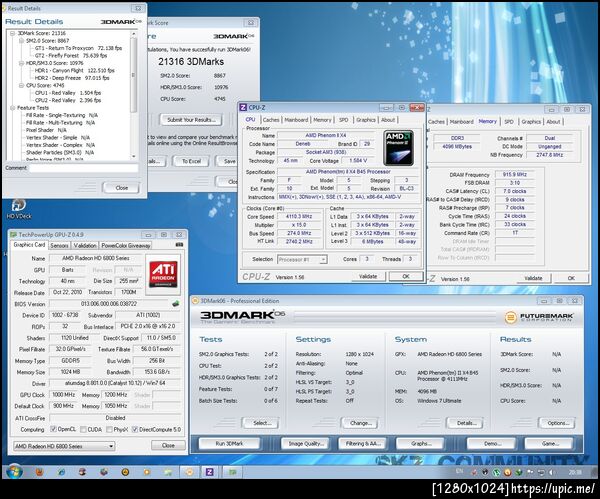Viewport: 600px width, 499px height.
Task: Collapse the HDR/SM3.0 Score tree node
Action: tap(21, 63)
